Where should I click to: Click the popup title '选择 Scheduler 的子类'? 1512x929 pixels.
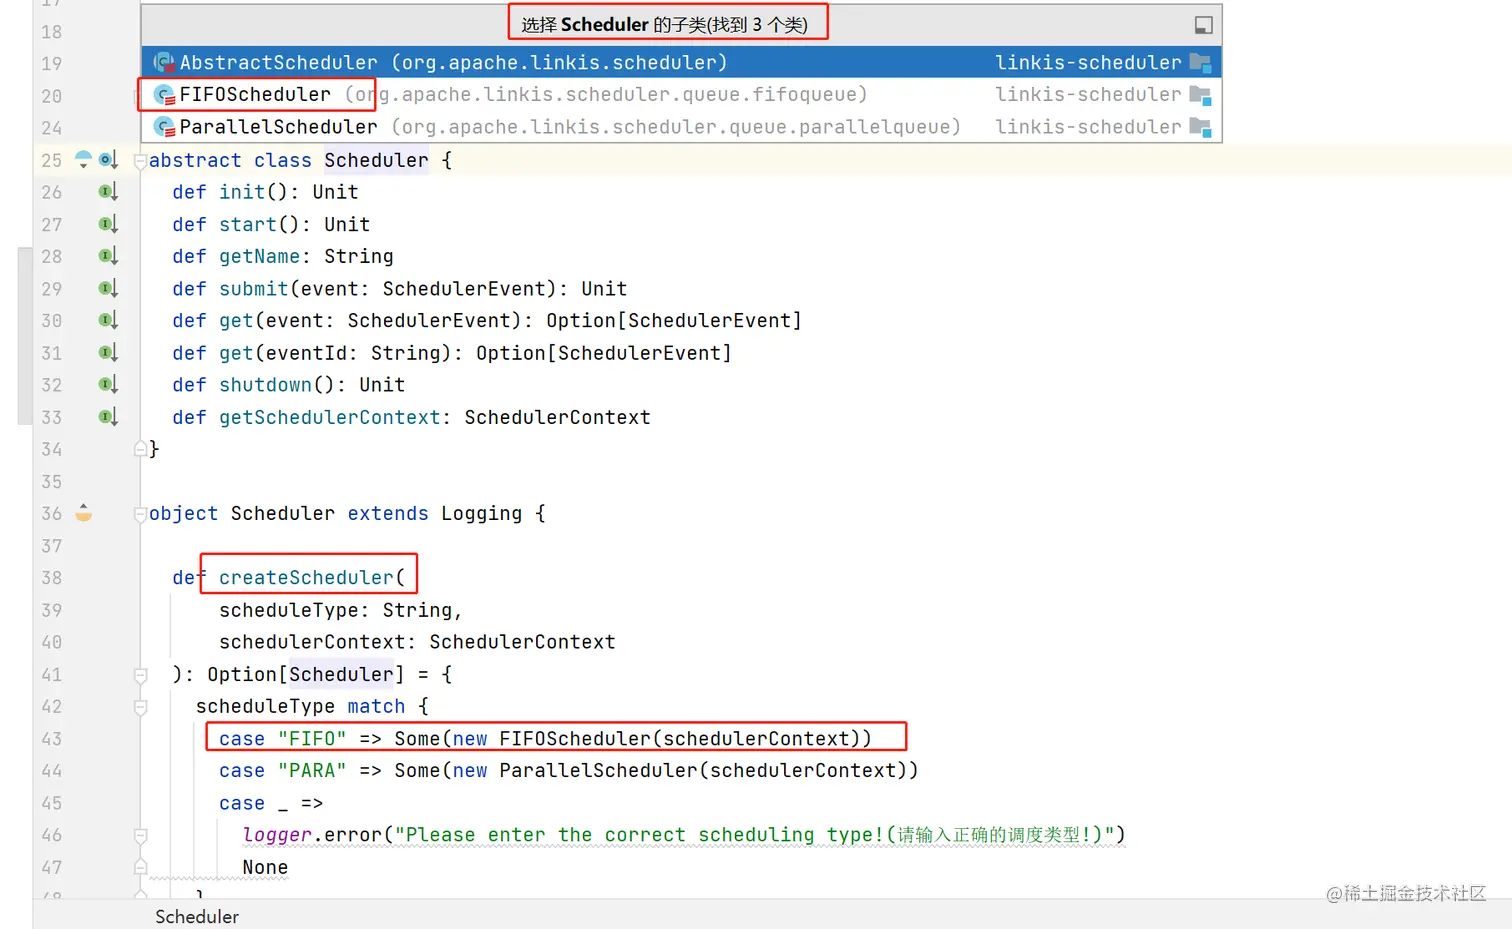coord(664,25)
